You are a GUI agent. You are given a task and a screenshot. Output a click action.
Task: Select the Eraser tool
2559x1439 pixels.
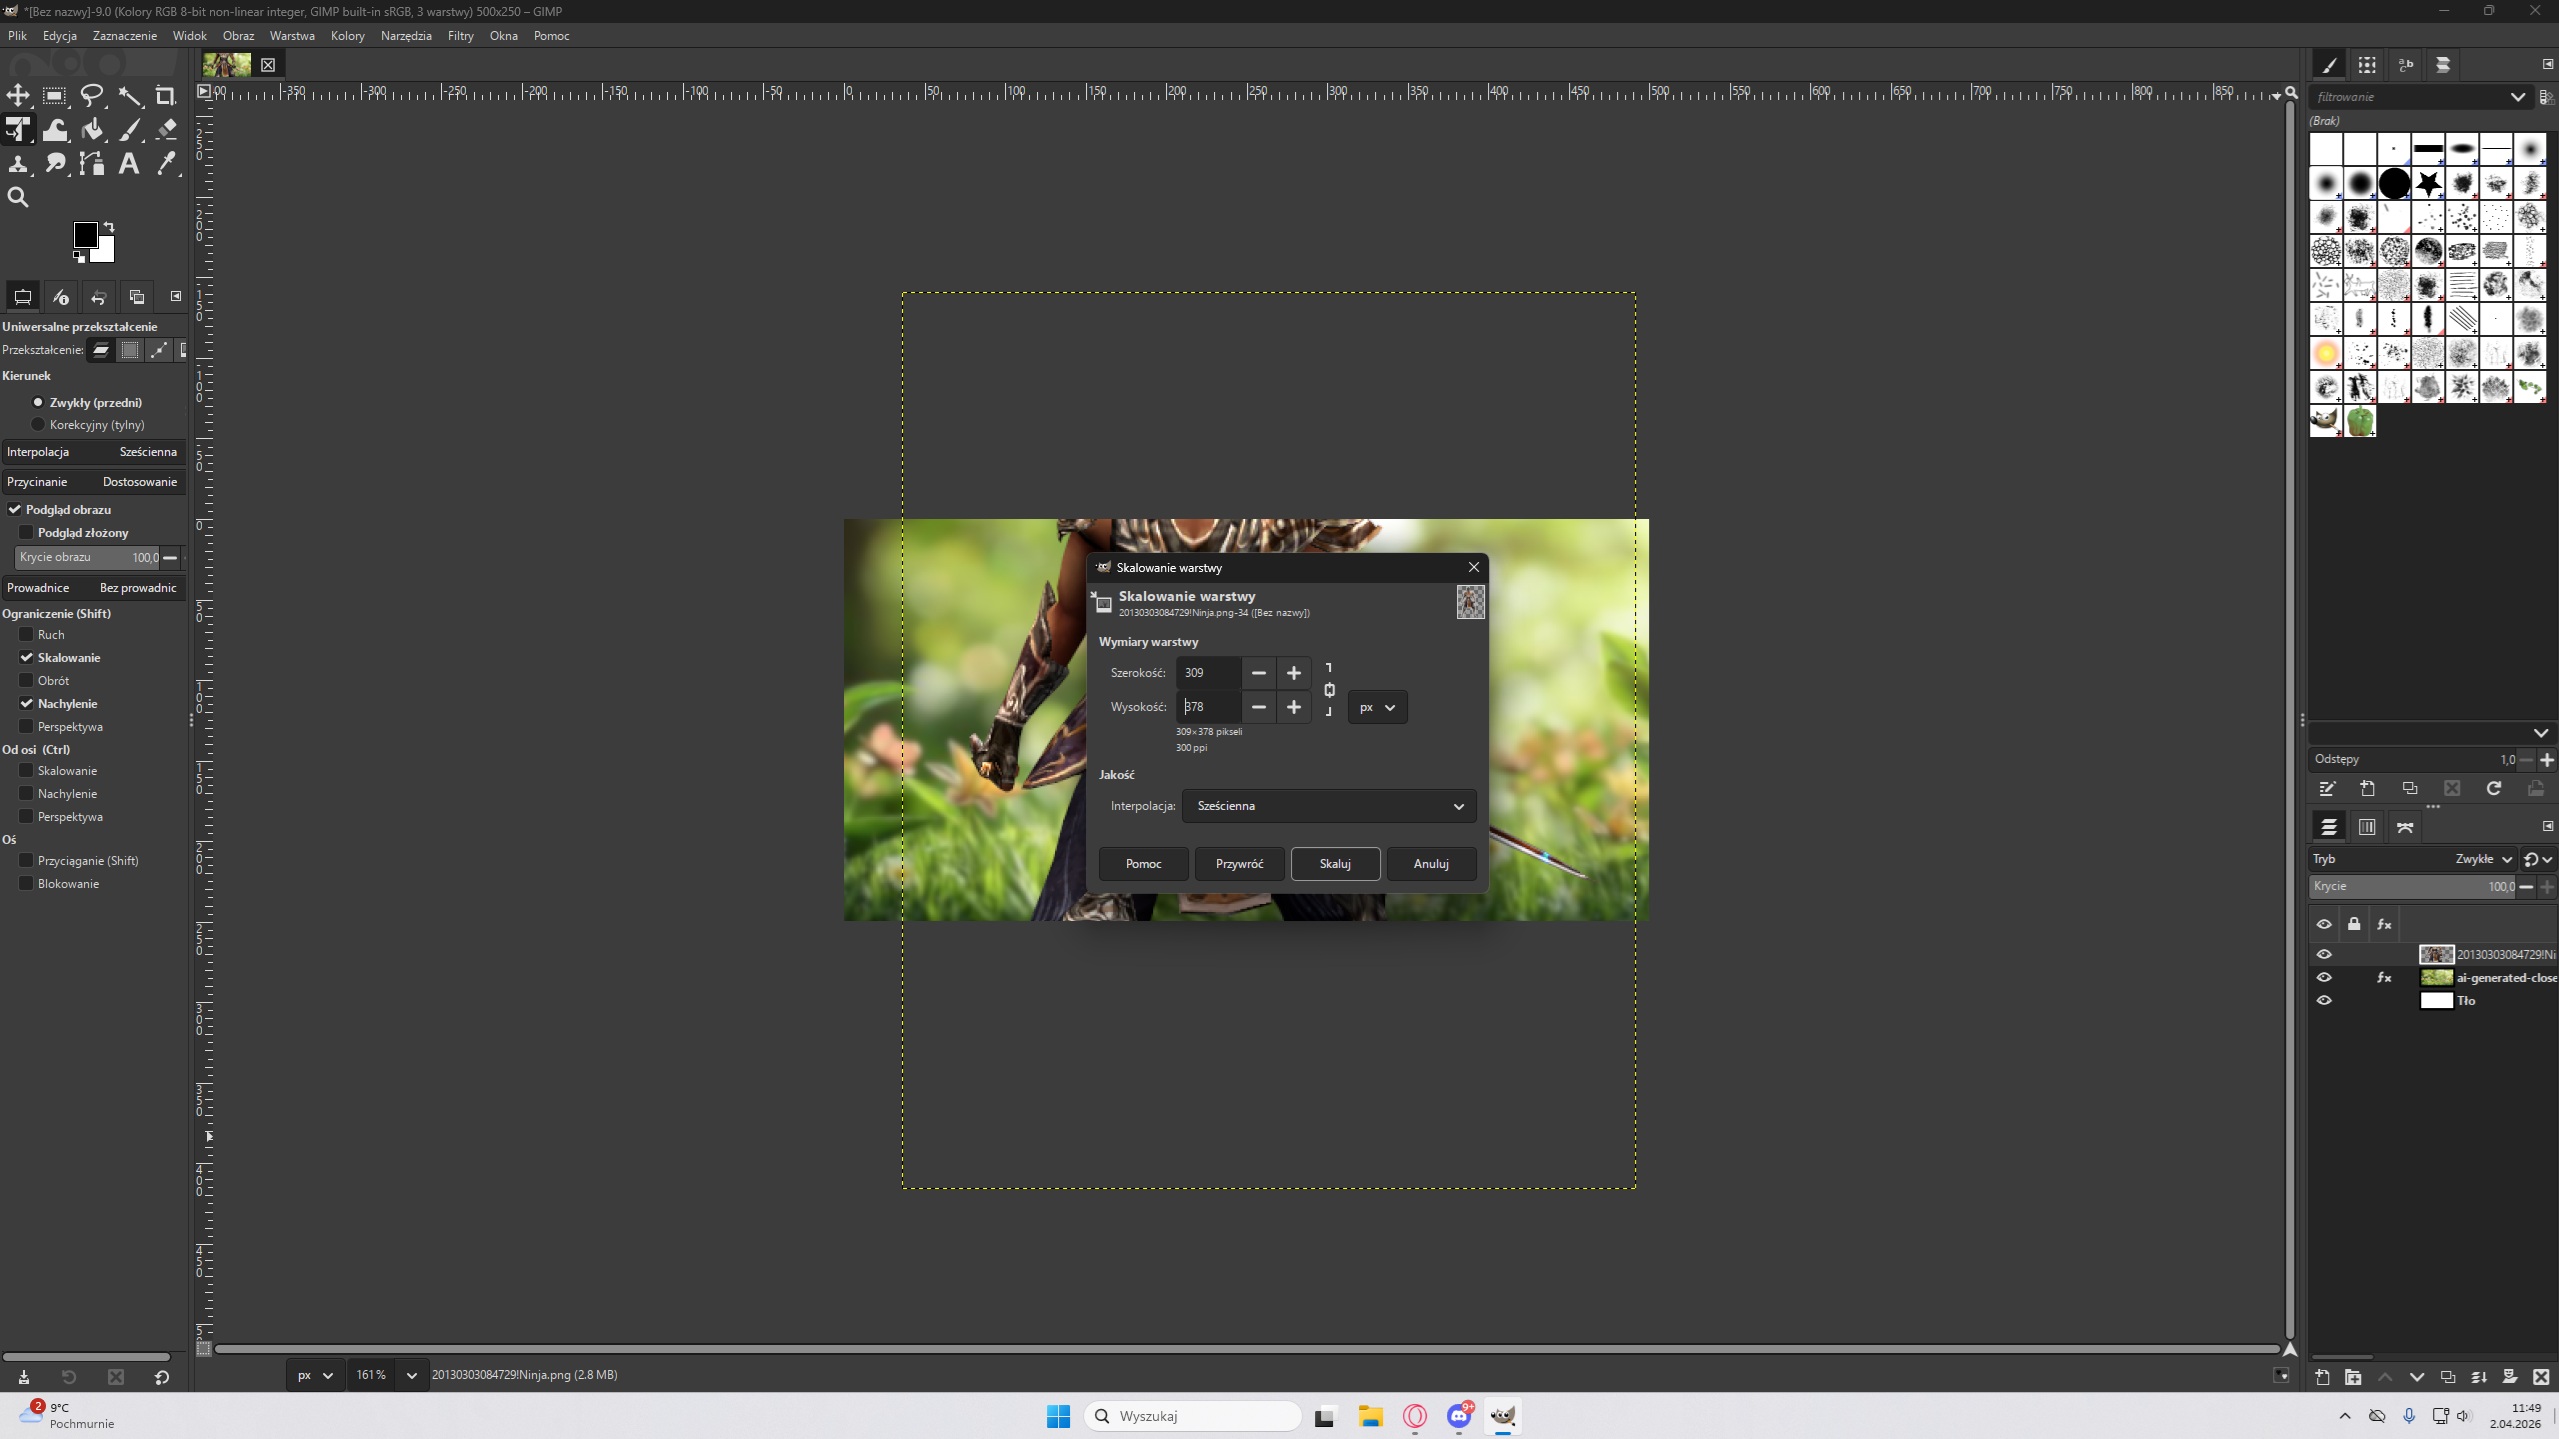point(166,130)
